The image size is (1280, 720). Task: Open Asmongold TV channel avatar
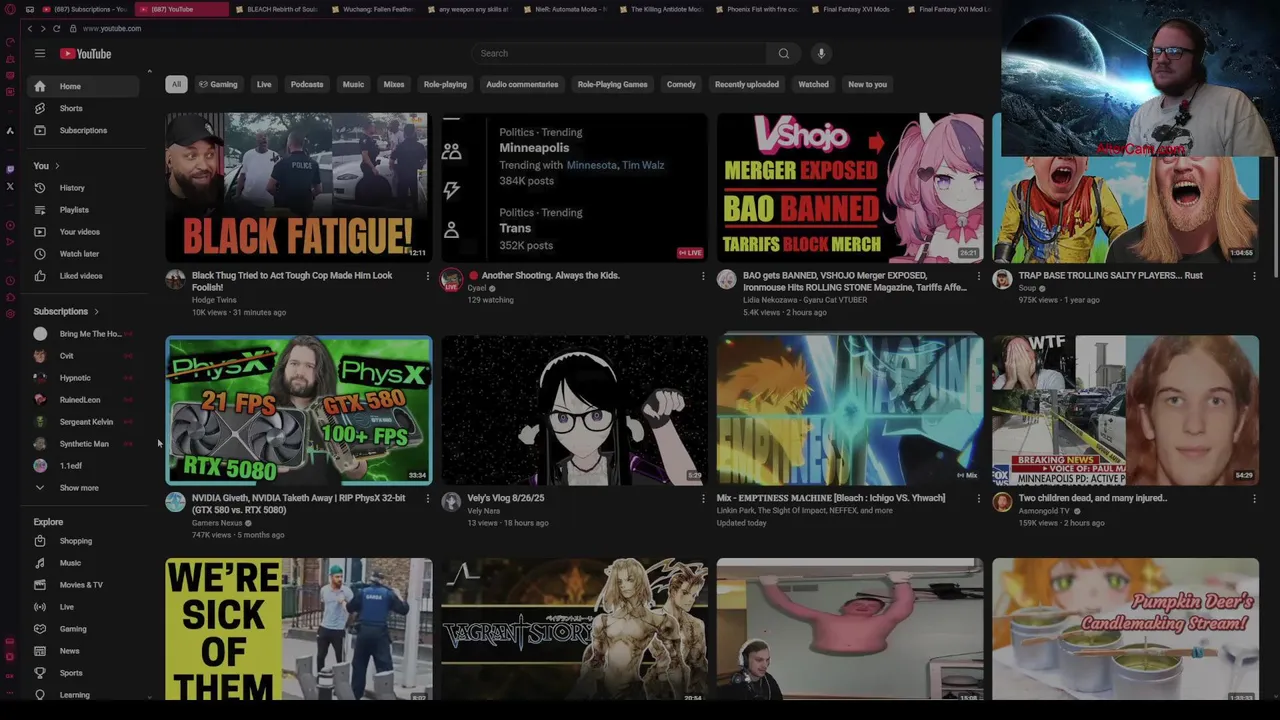pos(1002,502)
